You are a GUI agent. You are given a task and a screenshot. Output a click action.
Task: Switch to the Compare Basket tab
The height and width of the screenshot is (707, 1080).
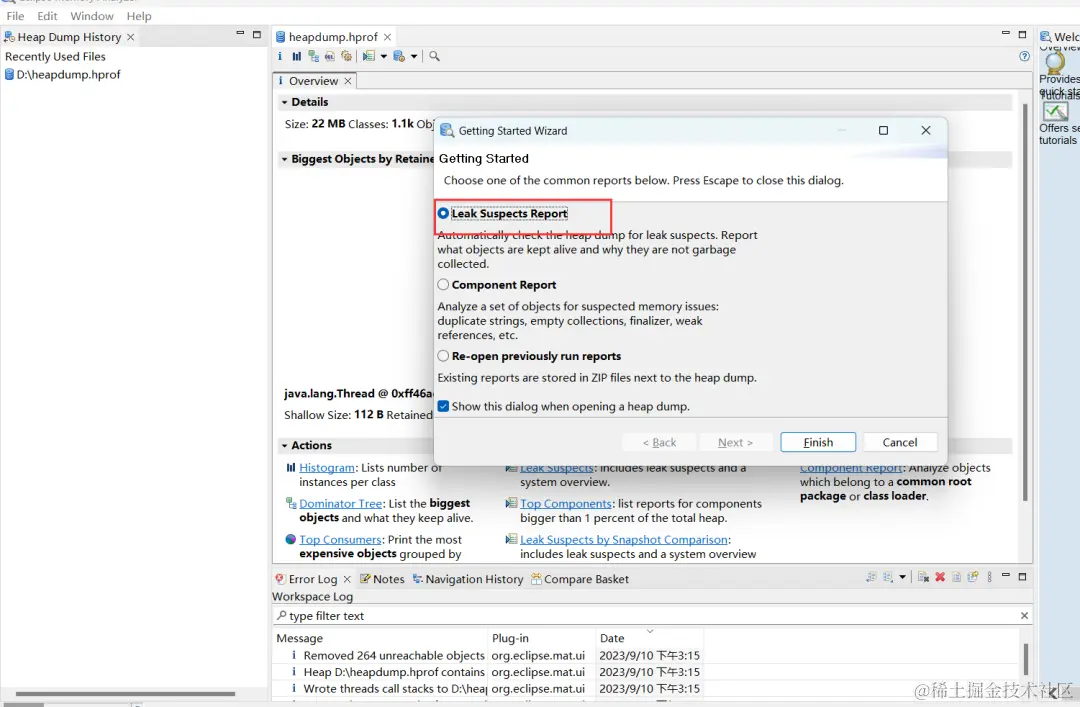580,579
